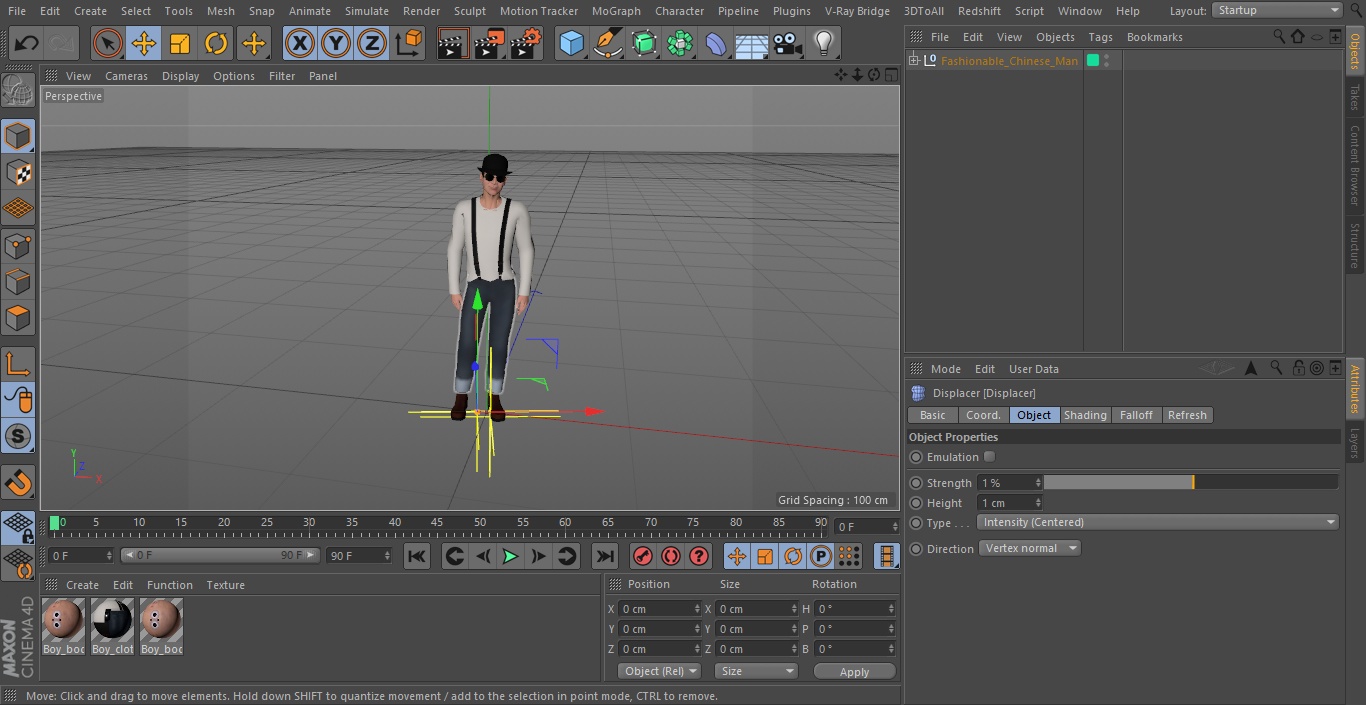Open the Size mode dropdown
The image size is (1366, 705).
coord(756,671)
